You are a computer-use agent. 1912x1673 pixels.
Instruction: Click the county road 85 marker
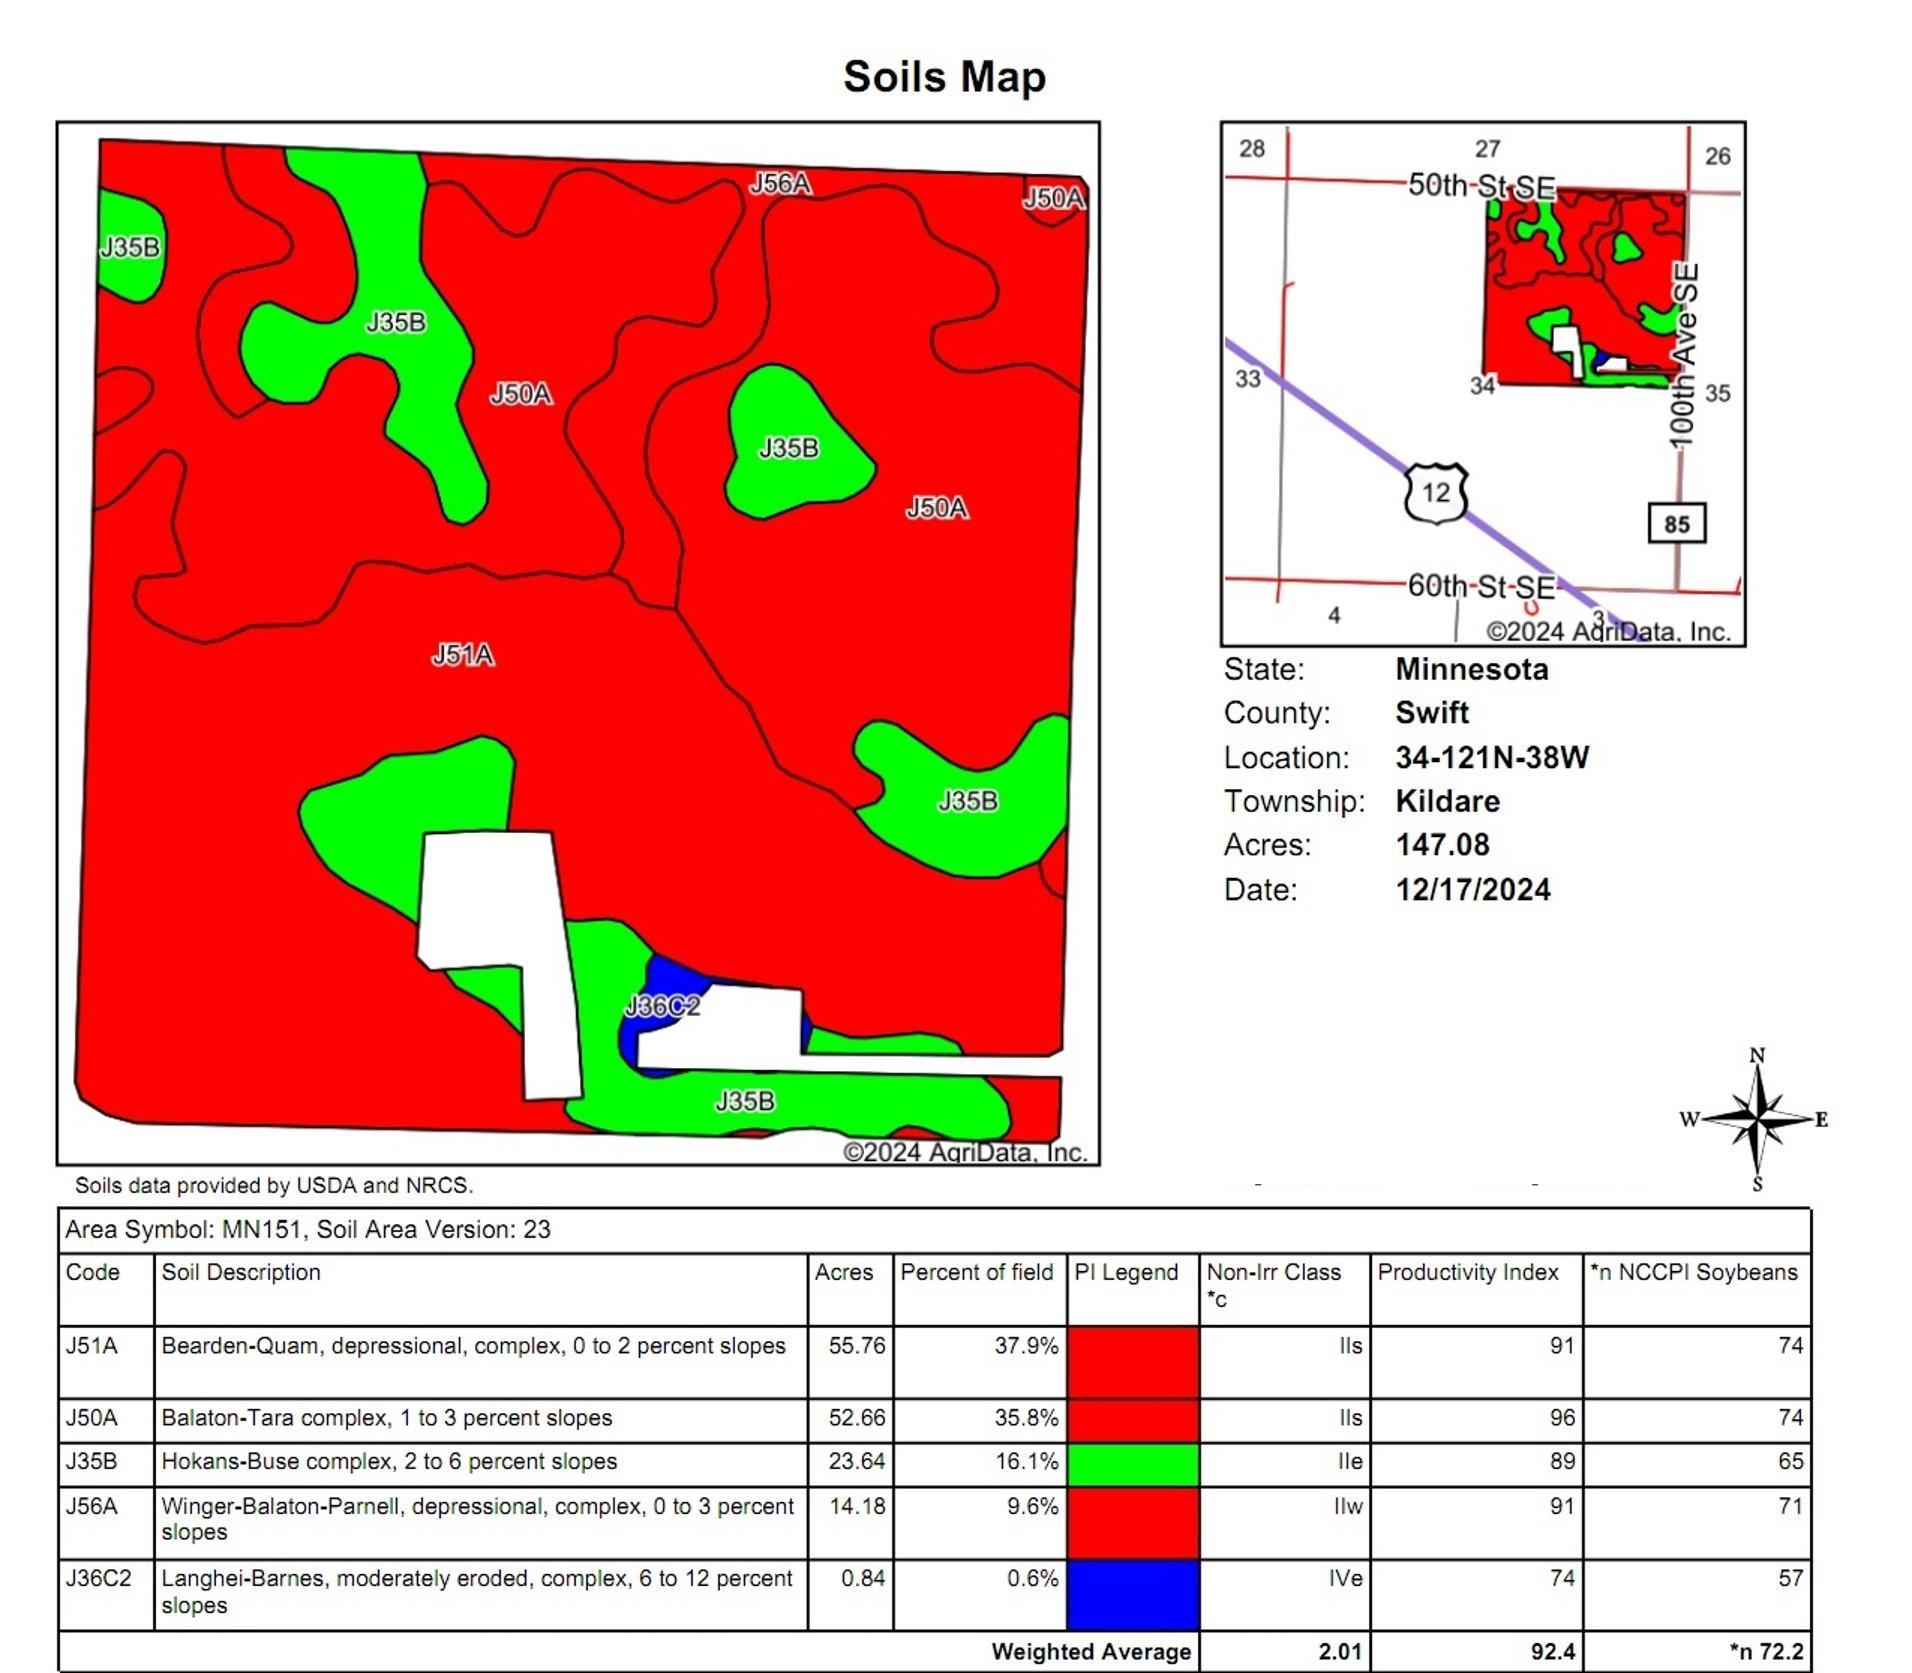[x=1677, y=524]
